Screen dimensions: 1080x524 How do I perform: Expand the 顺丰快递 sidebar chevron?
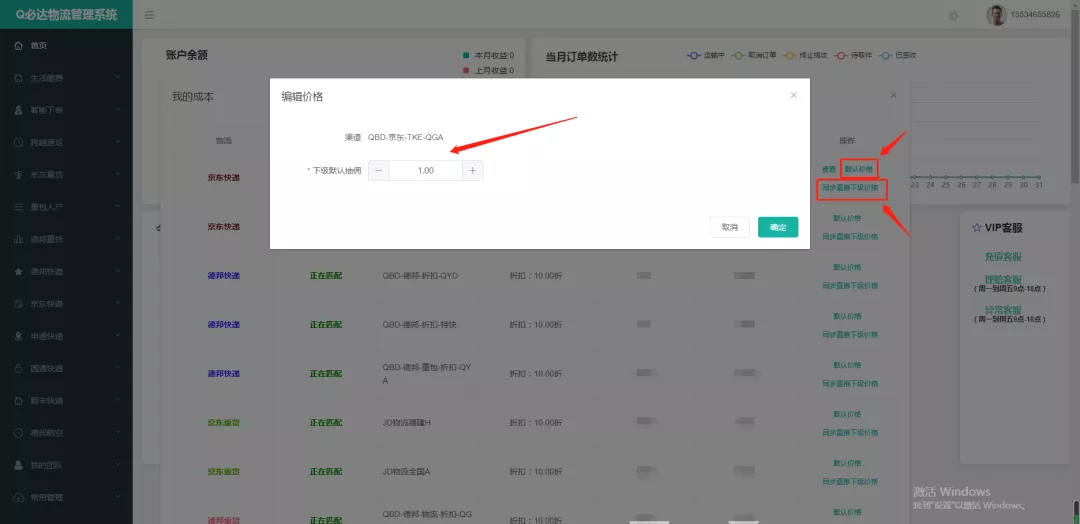click(118, 400)
